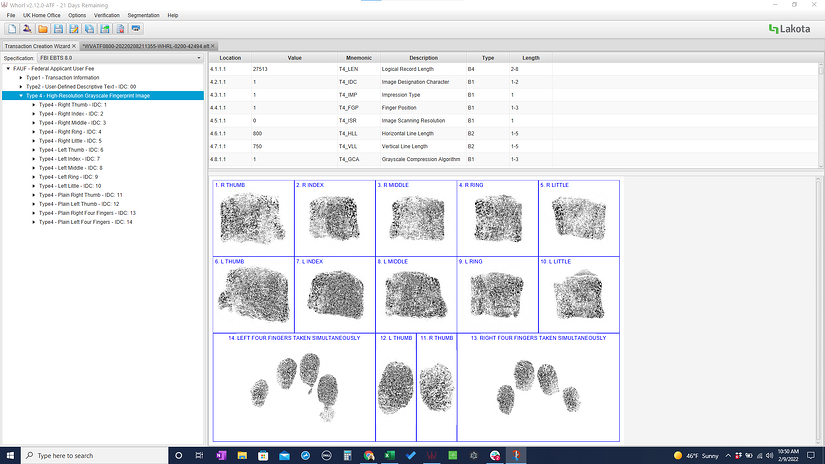Expand the Type1 - Transaction Information node
Screen dimensions: 825x464
point(21,77)
